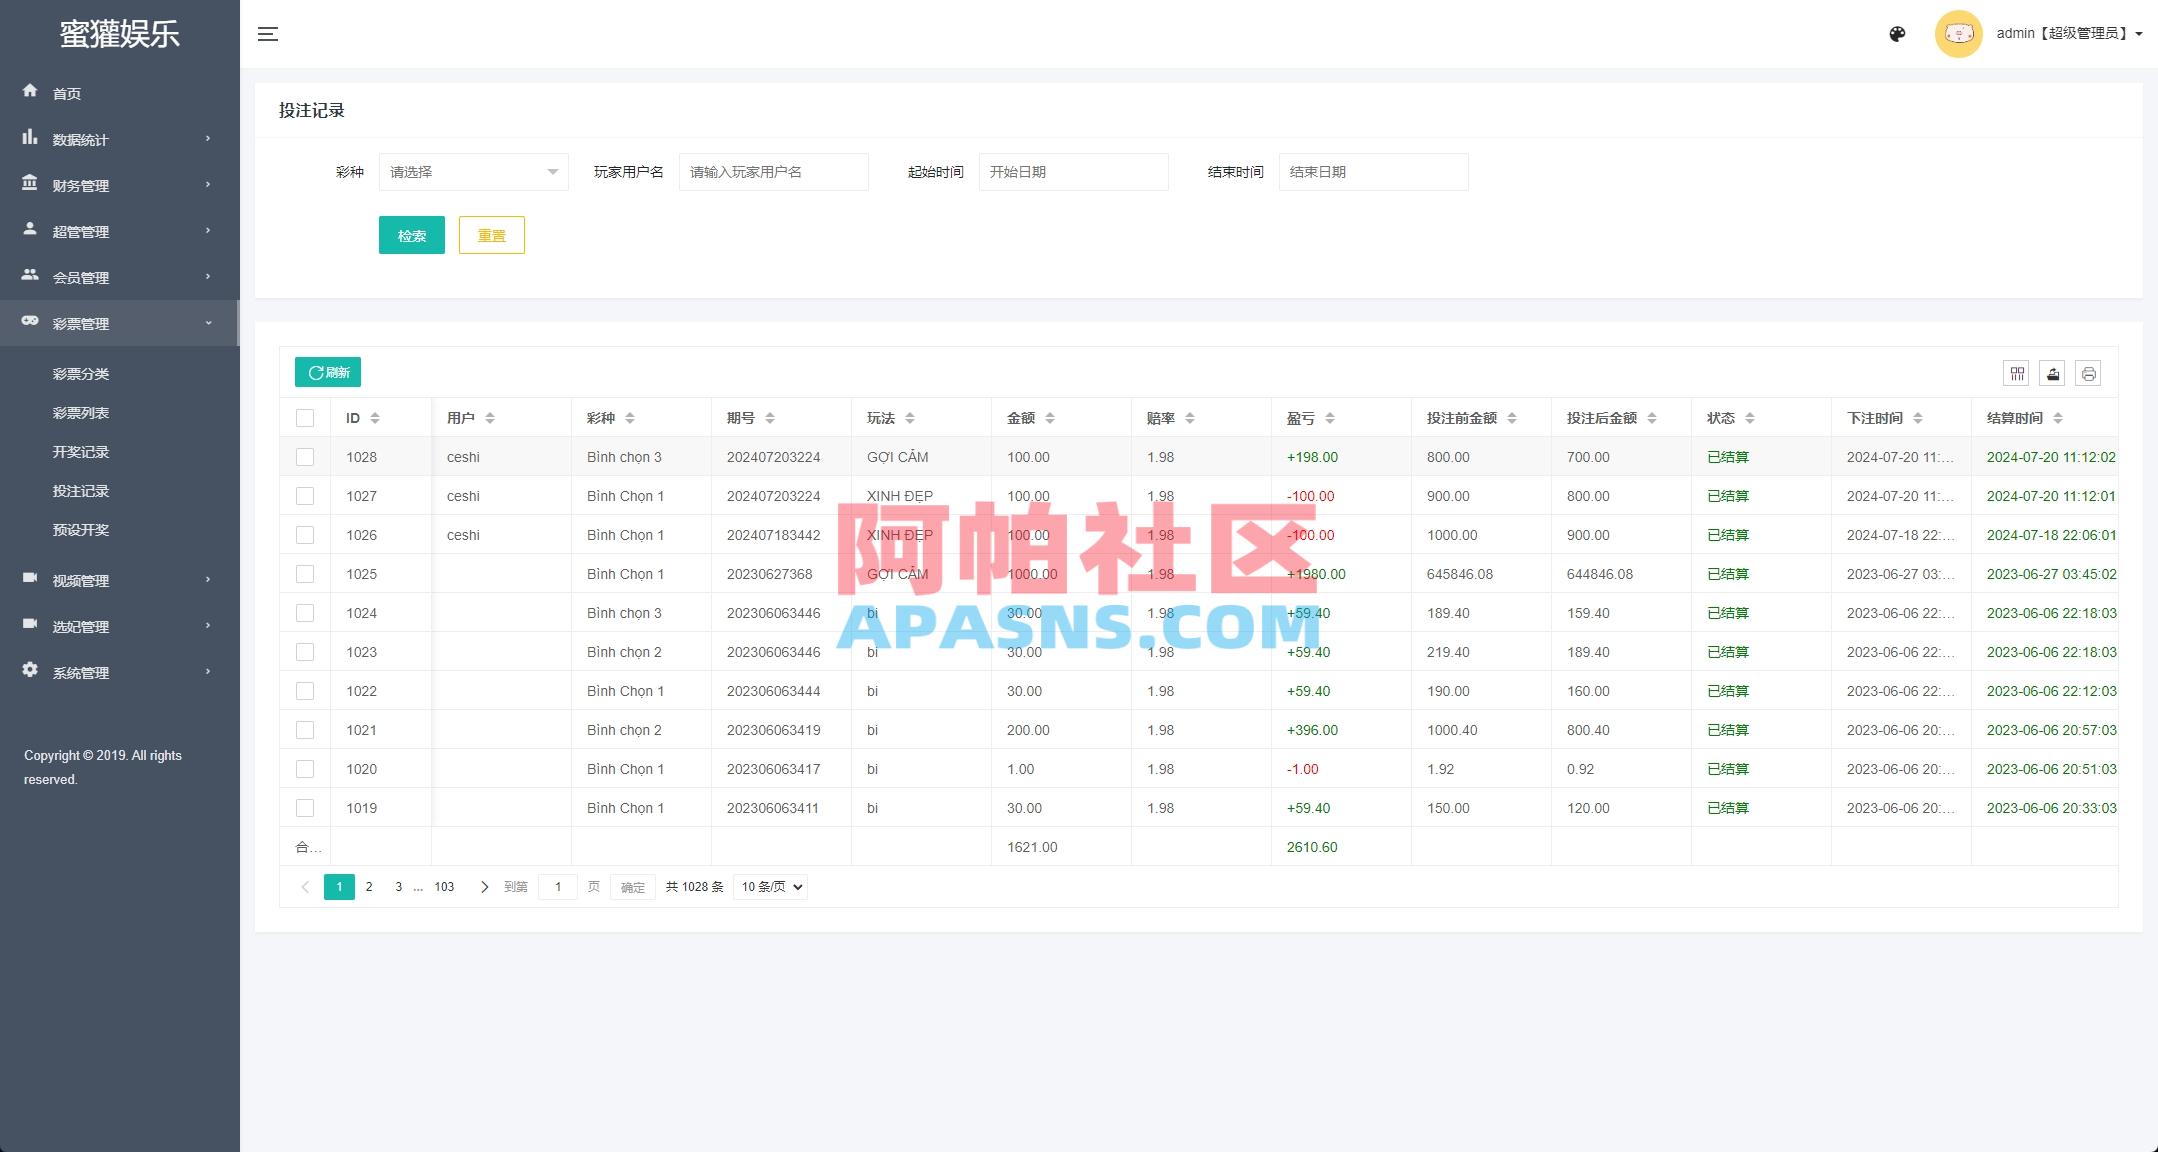This screenshot has height=1152, width=2158.
Task: Click the print icon above the table
Action: pos(2086,372)
